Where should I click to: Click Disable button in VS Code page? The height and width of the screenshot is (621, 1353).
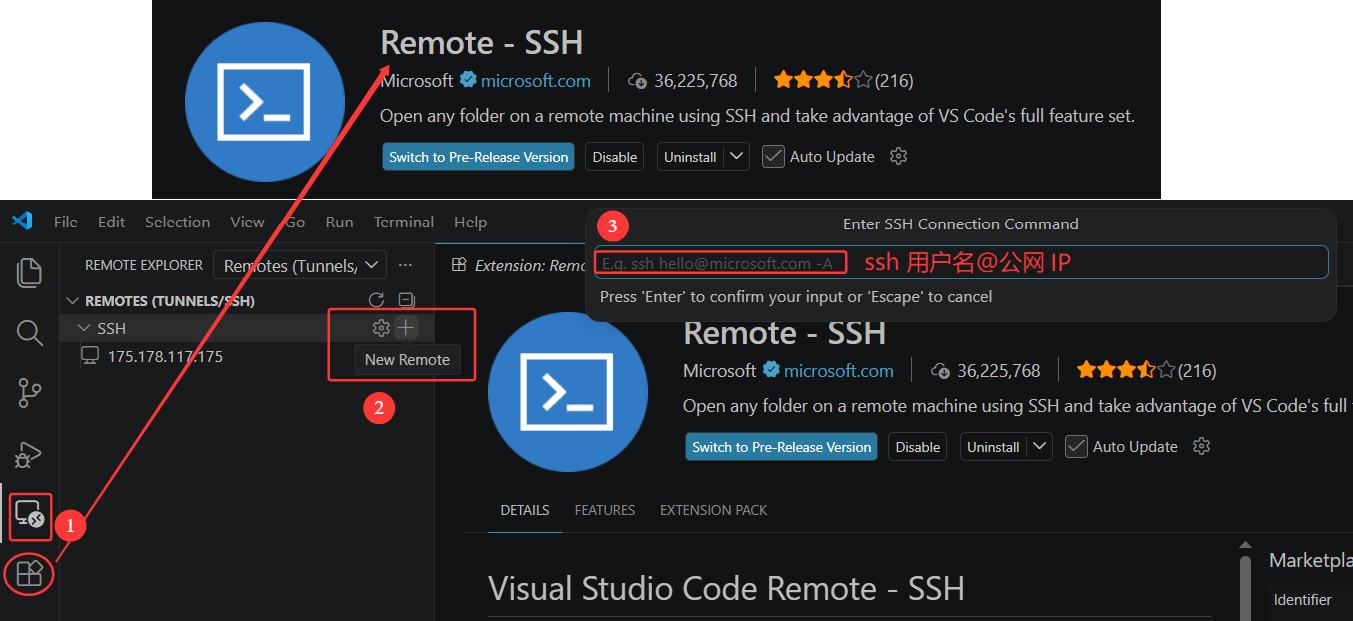tap(918, 447)
